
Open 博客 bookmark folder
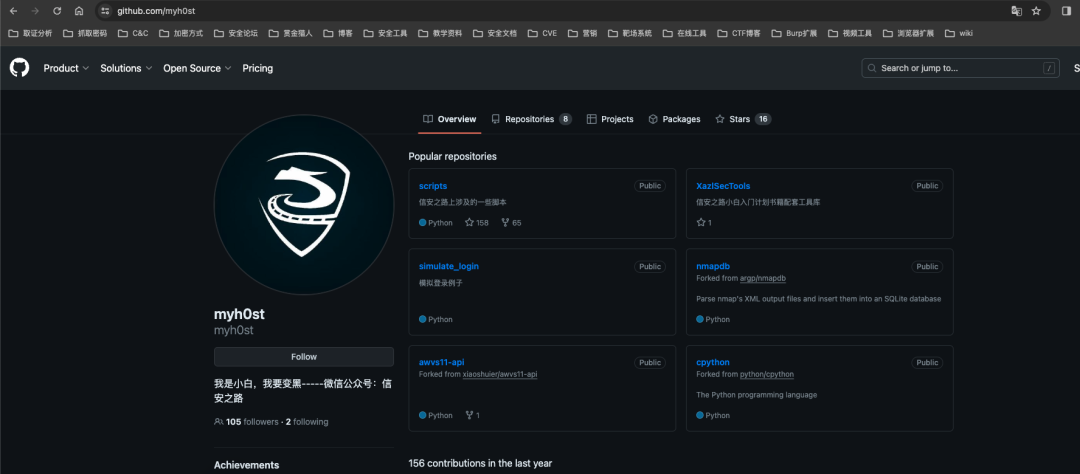pyautogui.click(x=338, y=33)
